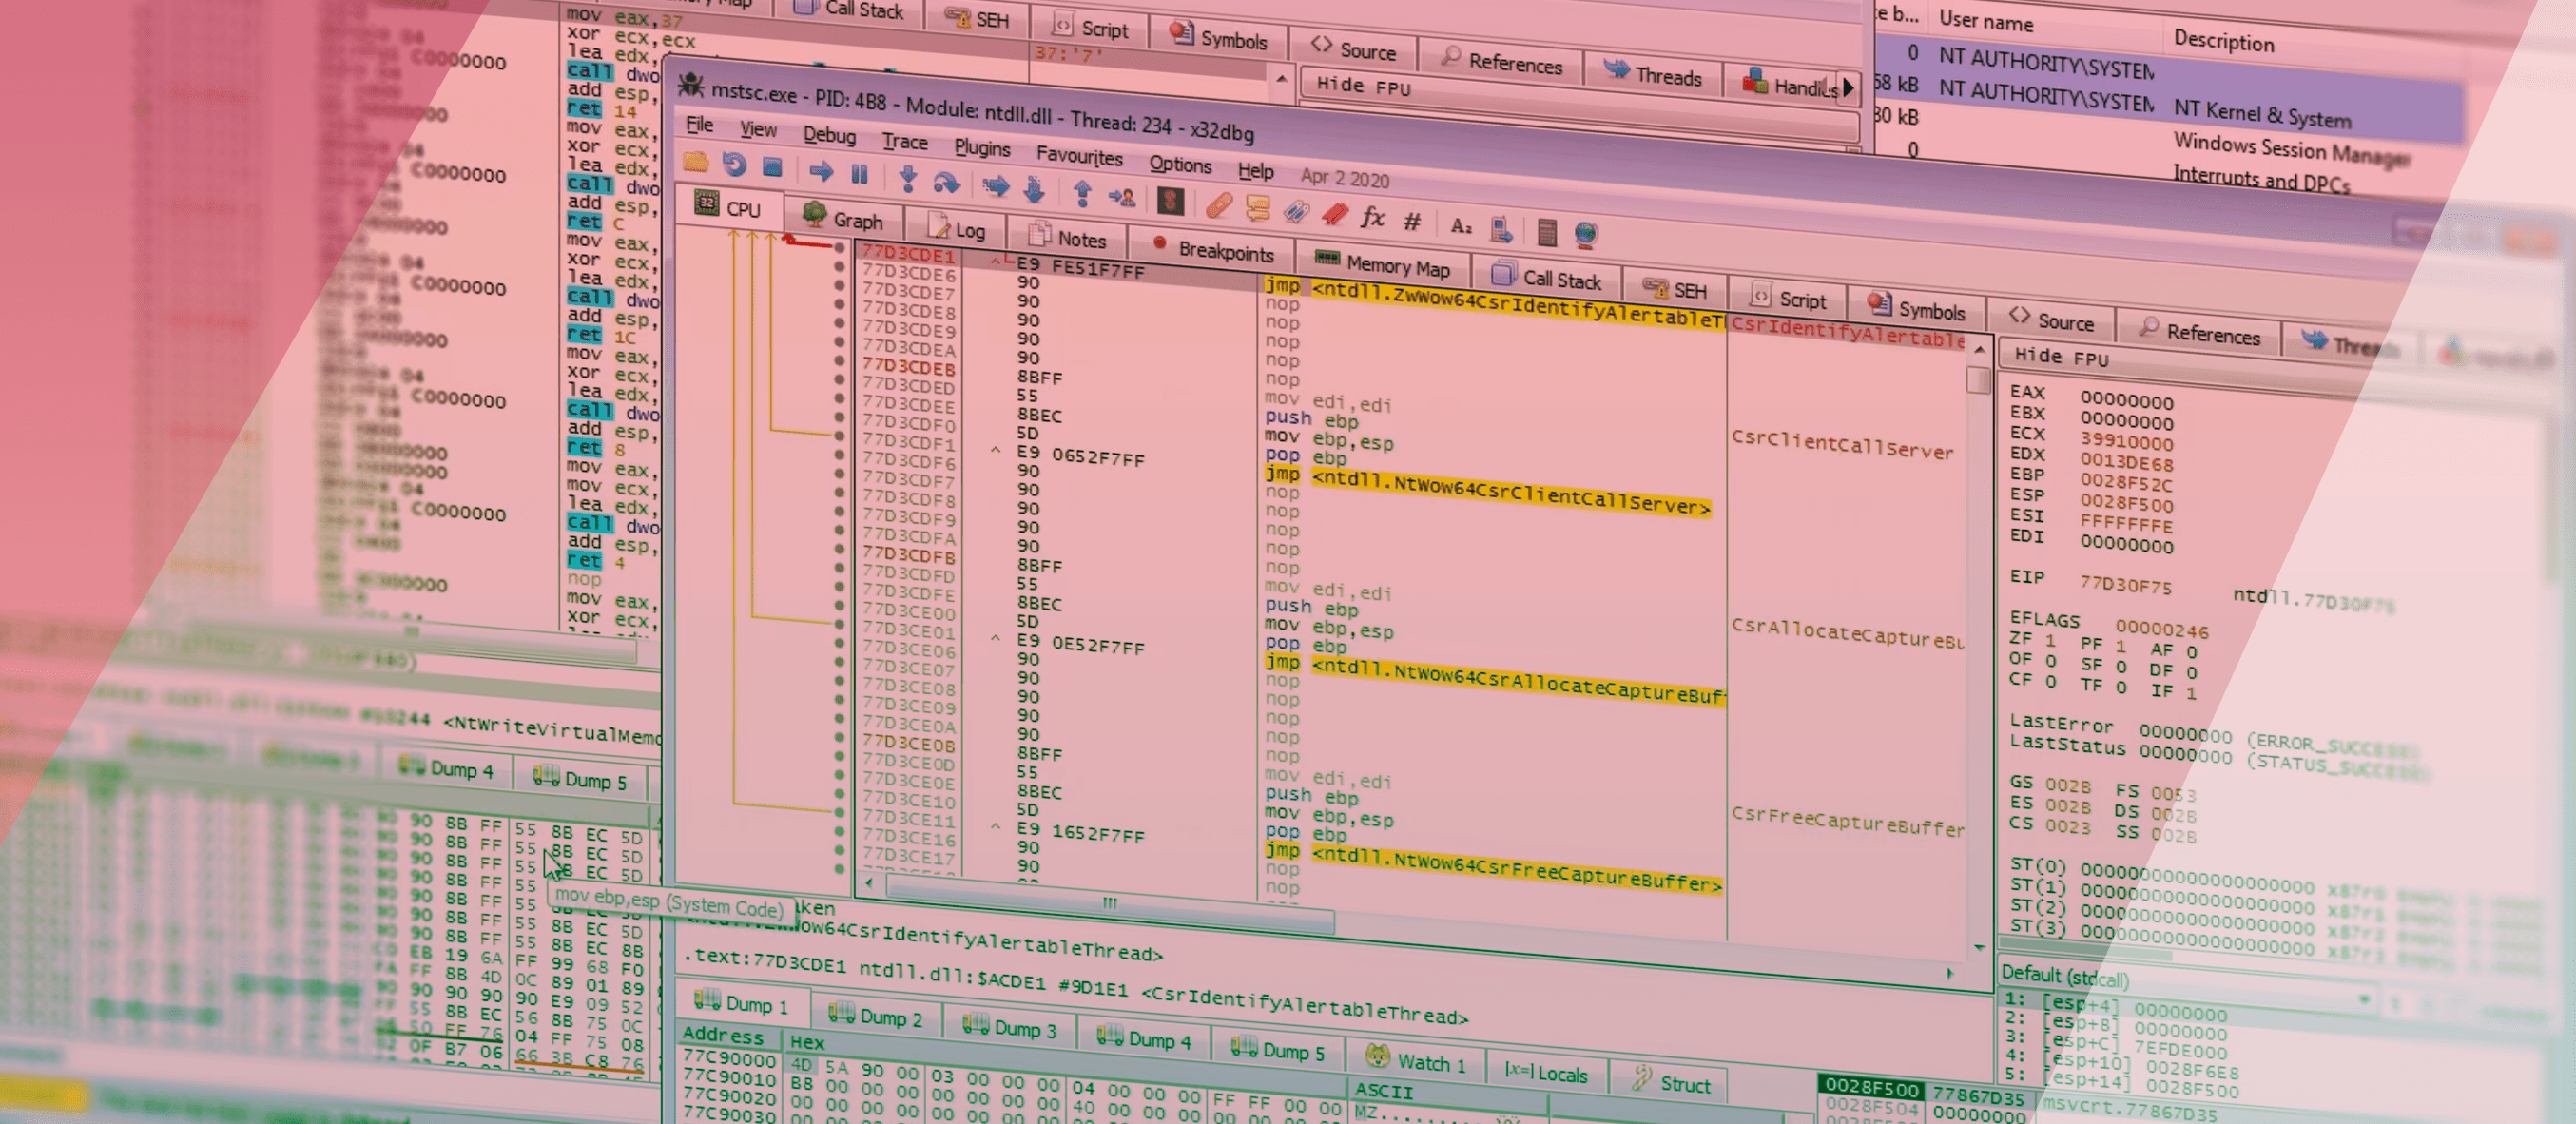
Task: Switch to the Graph tab
Action: click(x=843, y=219)
